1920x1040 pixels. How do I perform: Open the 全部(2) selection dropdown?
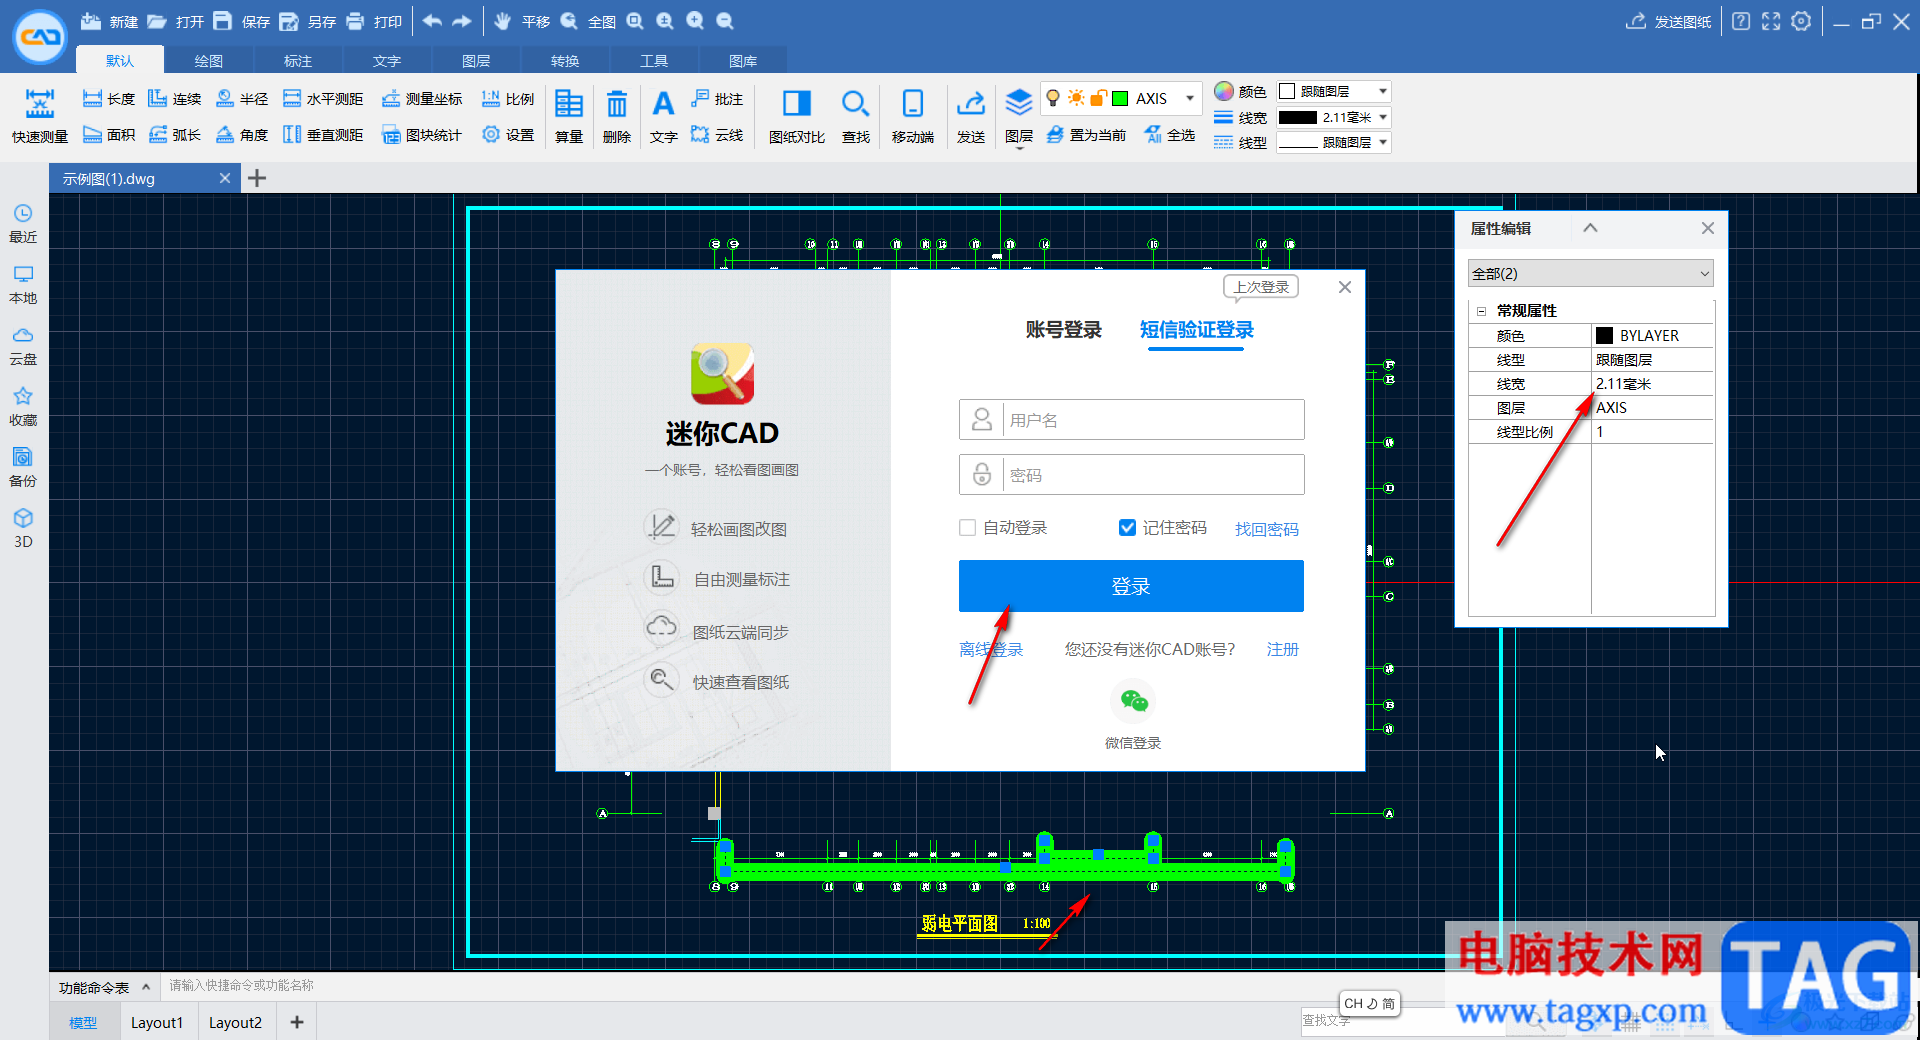(x=1591, y=273)
